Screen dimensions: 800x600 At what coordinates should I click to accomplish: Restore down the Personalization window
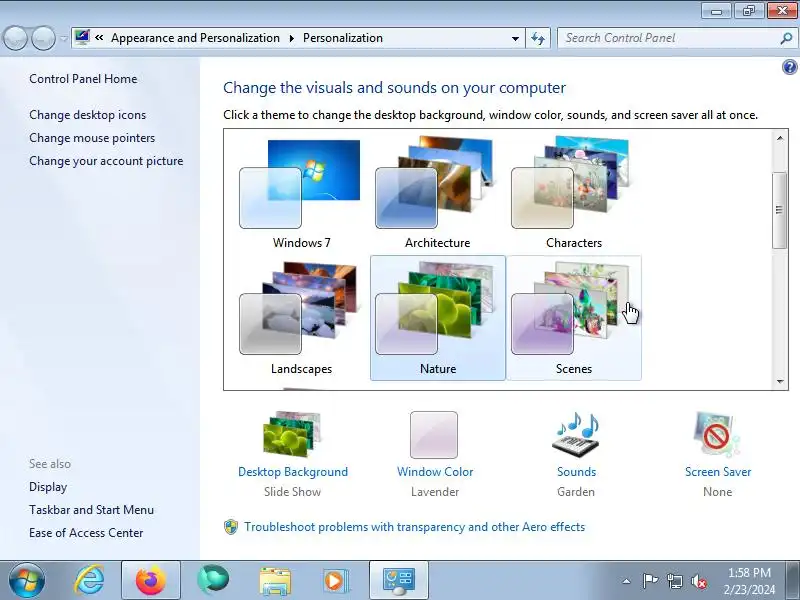point(748,11)
